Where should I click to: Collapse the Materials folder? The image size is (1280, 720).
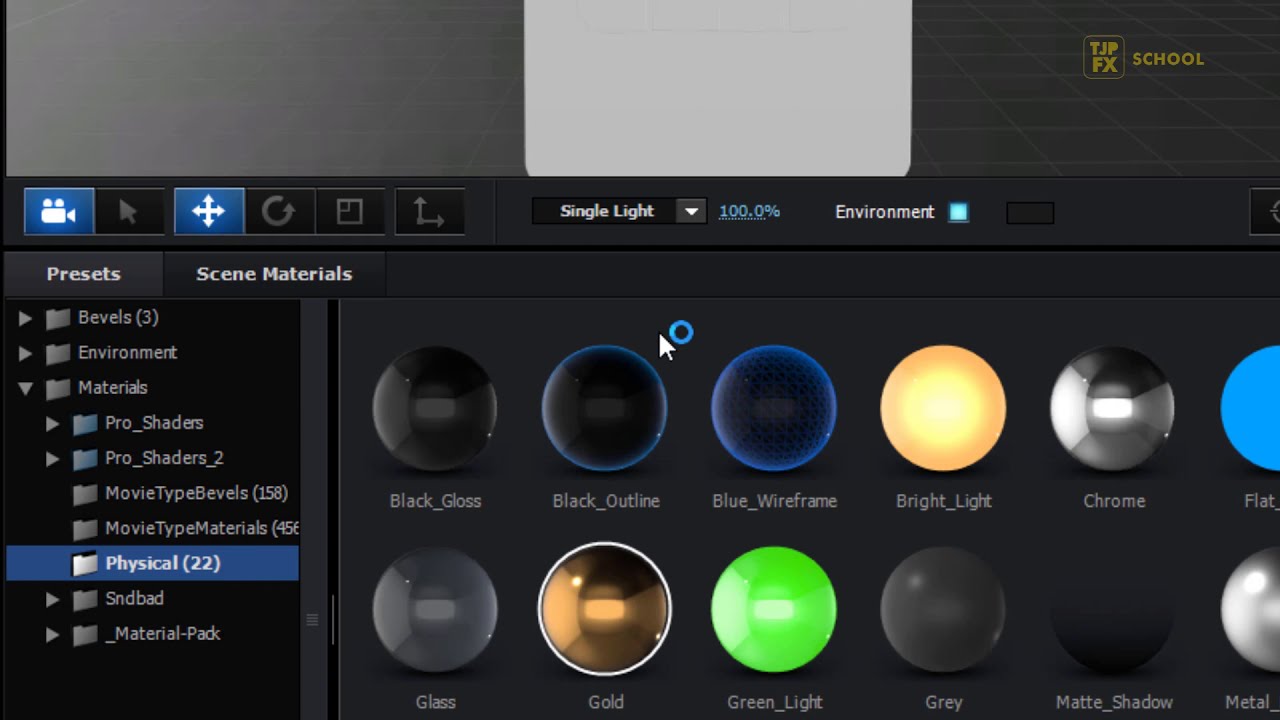25,388
